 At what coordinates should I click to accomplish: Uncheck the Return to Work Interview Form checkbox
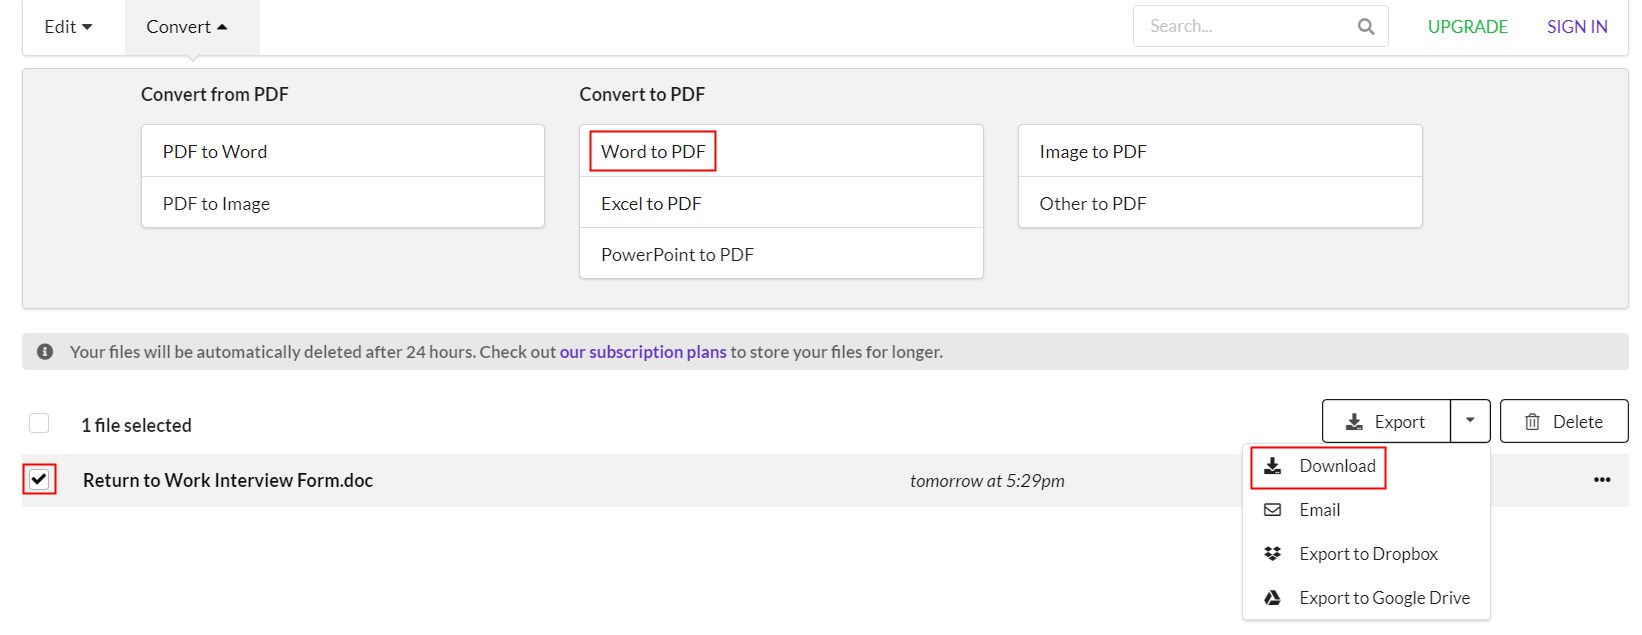coord(39,479)
